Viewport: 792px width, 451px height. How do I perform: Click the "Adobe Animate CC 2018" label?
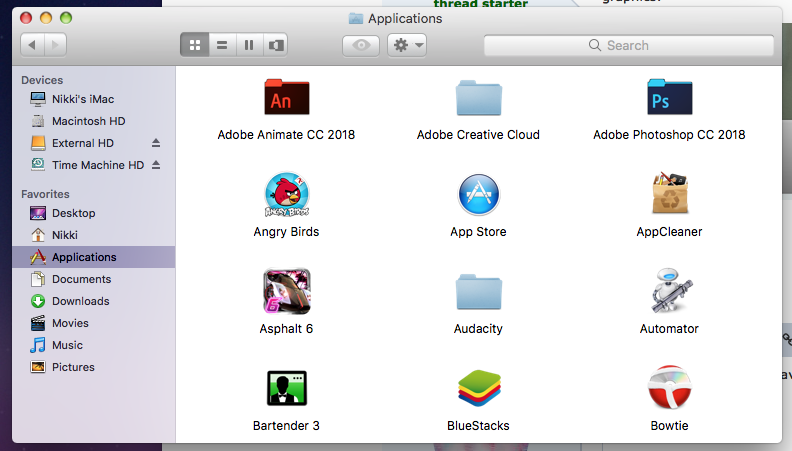click(286, 135)
